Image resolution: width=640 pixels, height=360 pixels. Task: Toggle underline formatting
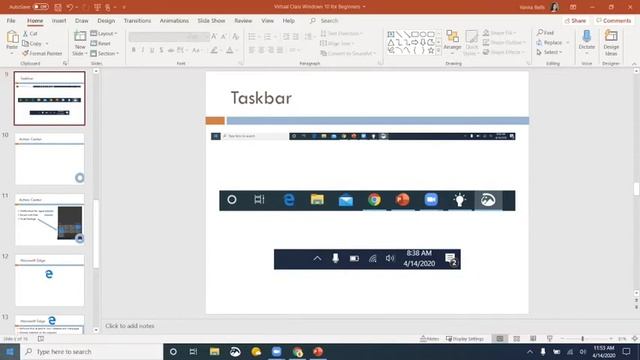(152, 50)
